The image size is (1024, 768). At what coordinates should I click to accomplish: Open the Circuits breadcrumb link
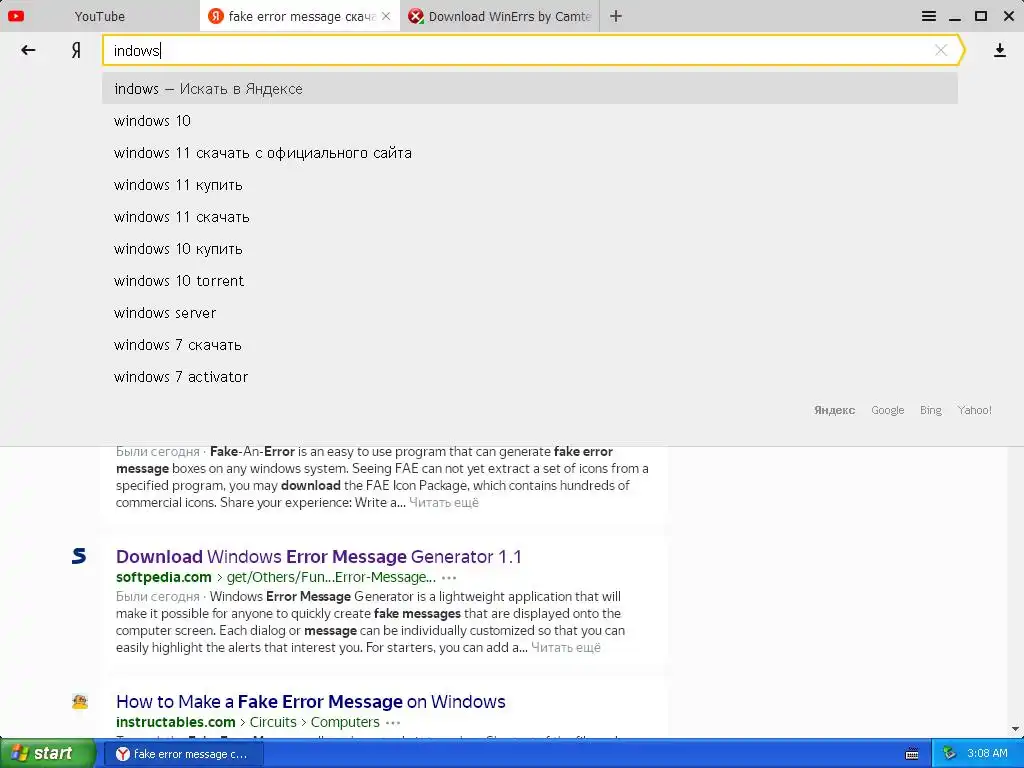click(273, 722)
